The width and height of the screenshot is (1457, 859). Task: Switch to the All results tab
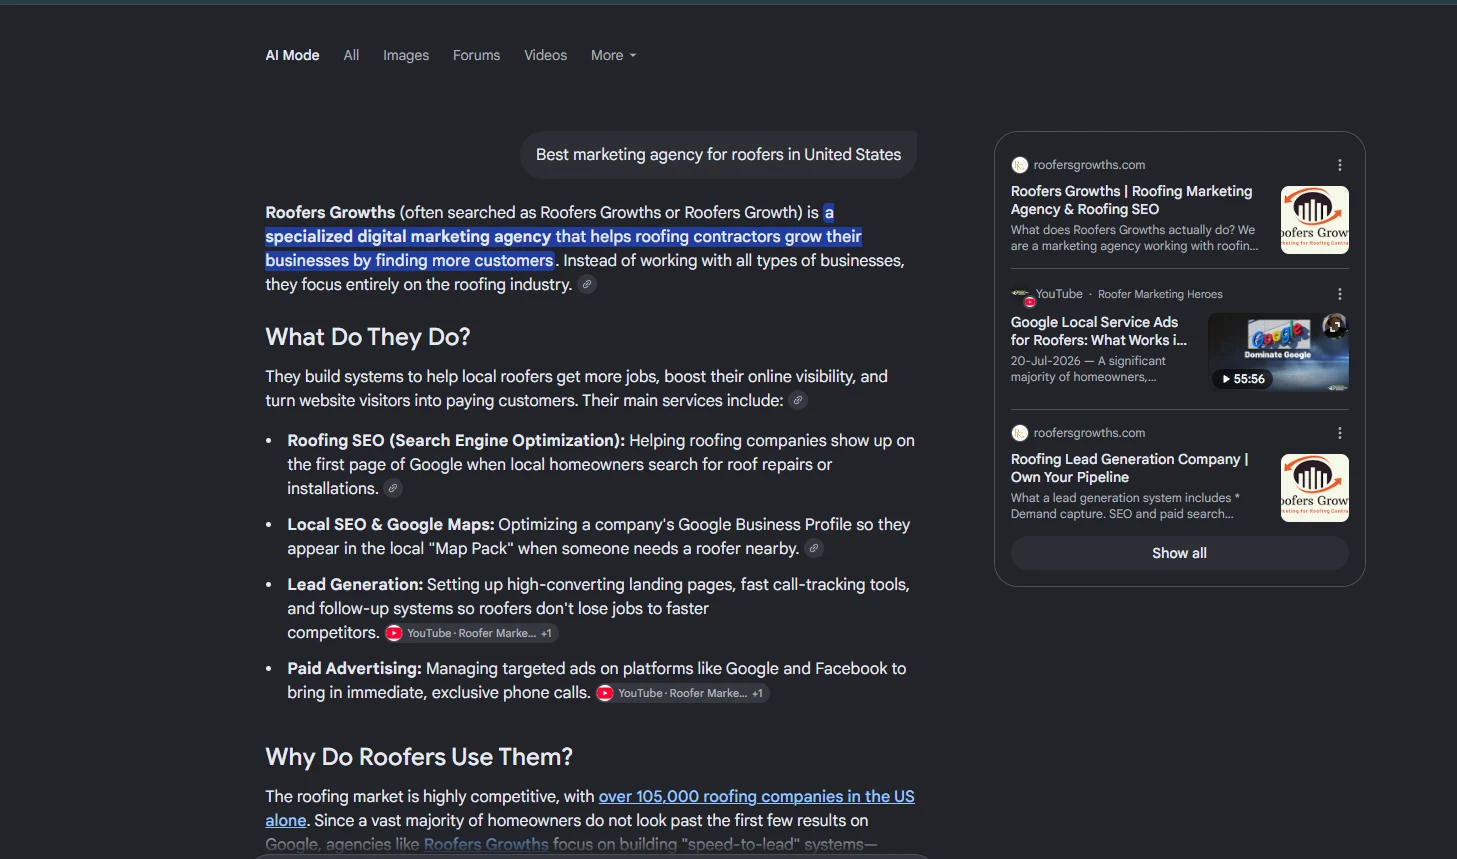click(351, 55)
